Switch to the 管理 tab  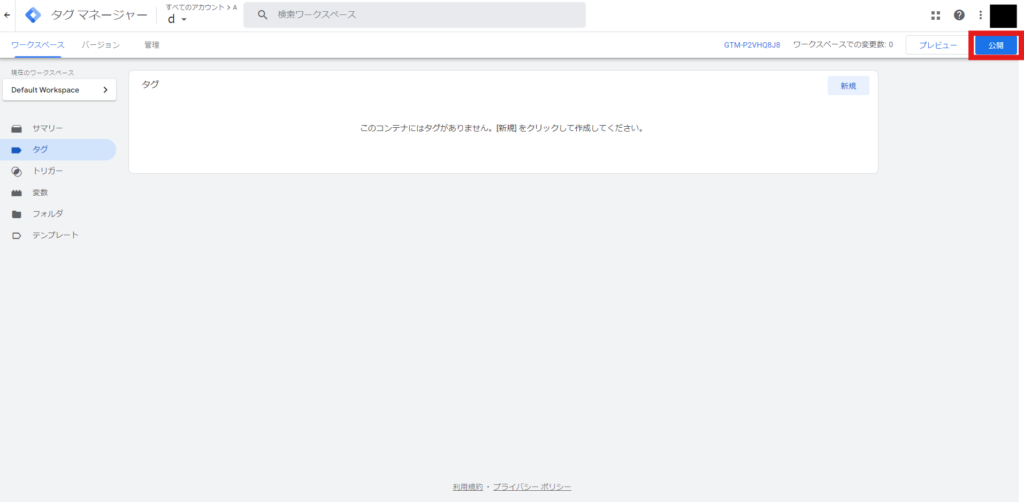(x=151, y=45)
